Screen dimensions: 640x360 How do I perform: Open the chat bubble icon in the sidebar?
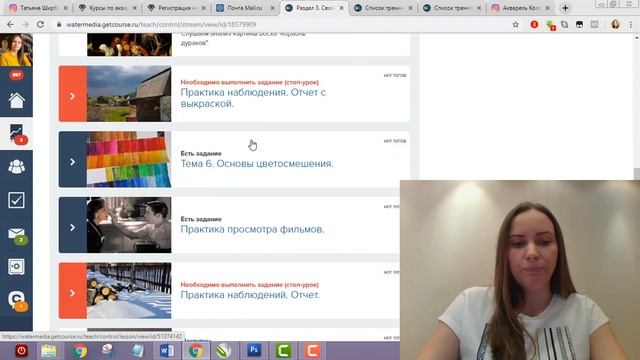[x=16, y=300]
